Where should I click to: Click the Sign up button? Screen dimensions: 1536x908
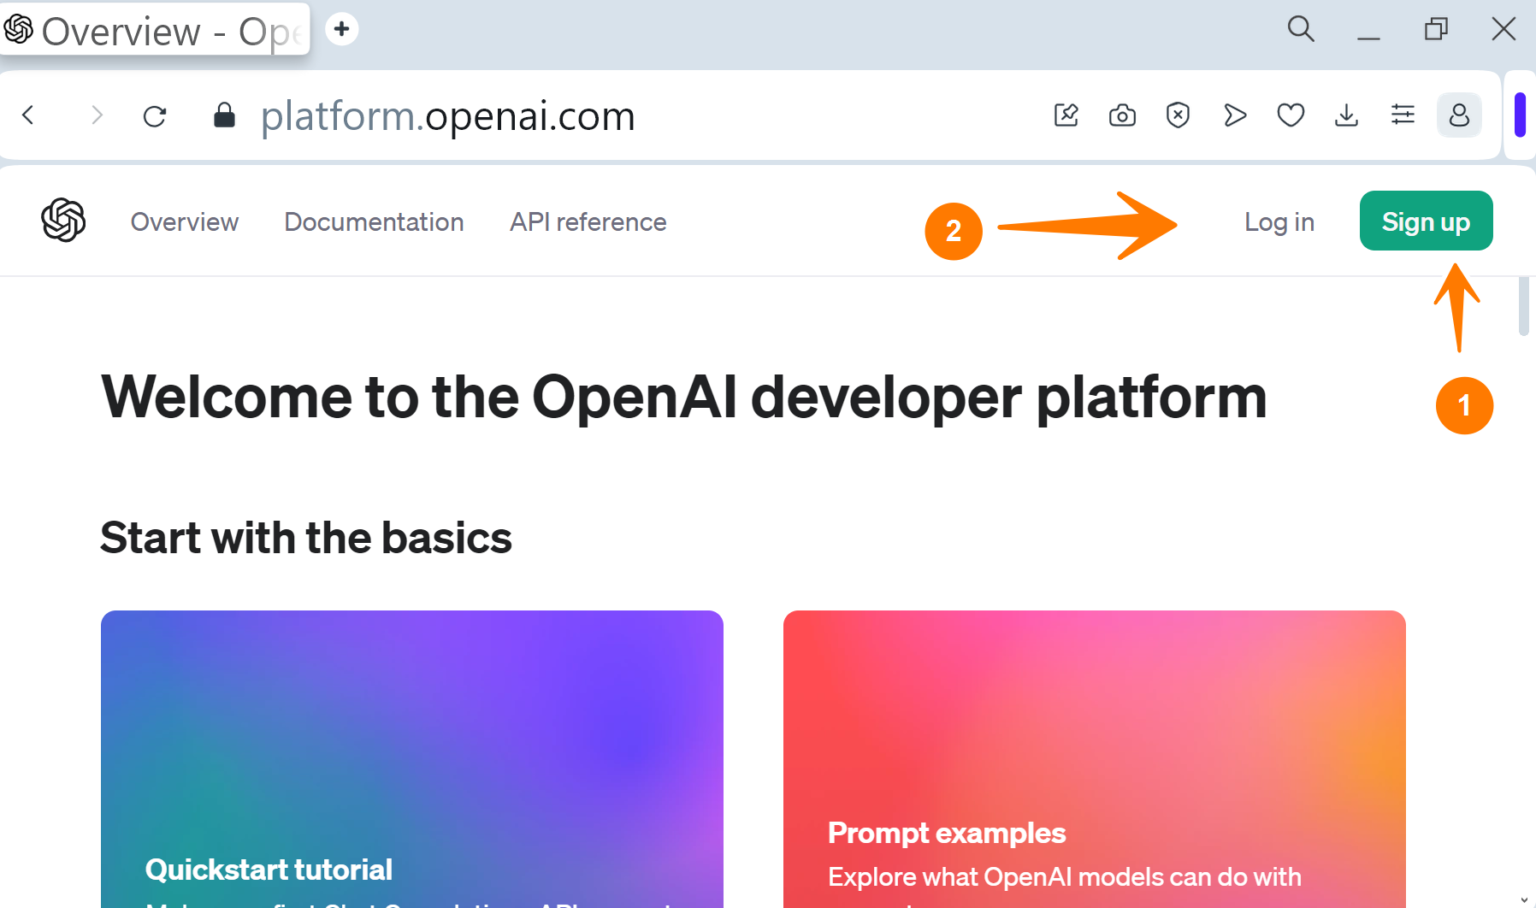tap(1426, 221)
